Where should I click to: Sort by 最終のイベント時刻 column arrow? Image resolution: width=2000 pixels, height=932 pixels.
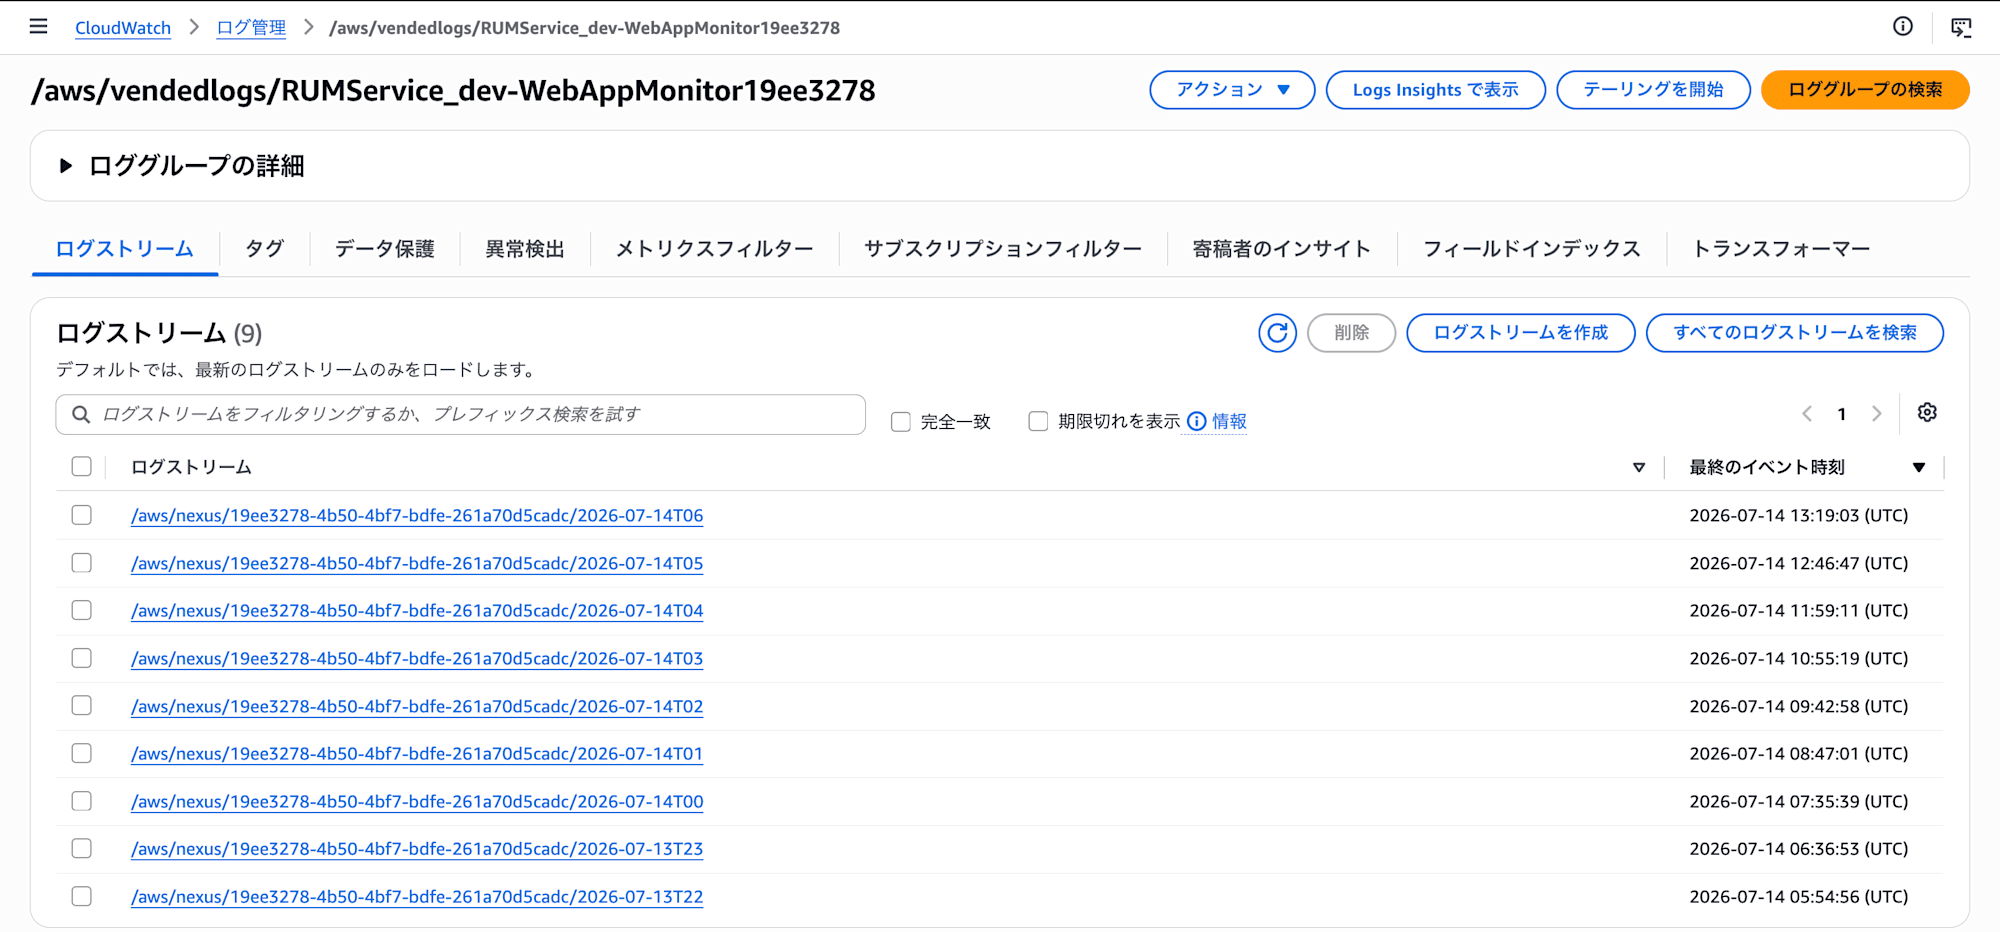(1919, 467)
